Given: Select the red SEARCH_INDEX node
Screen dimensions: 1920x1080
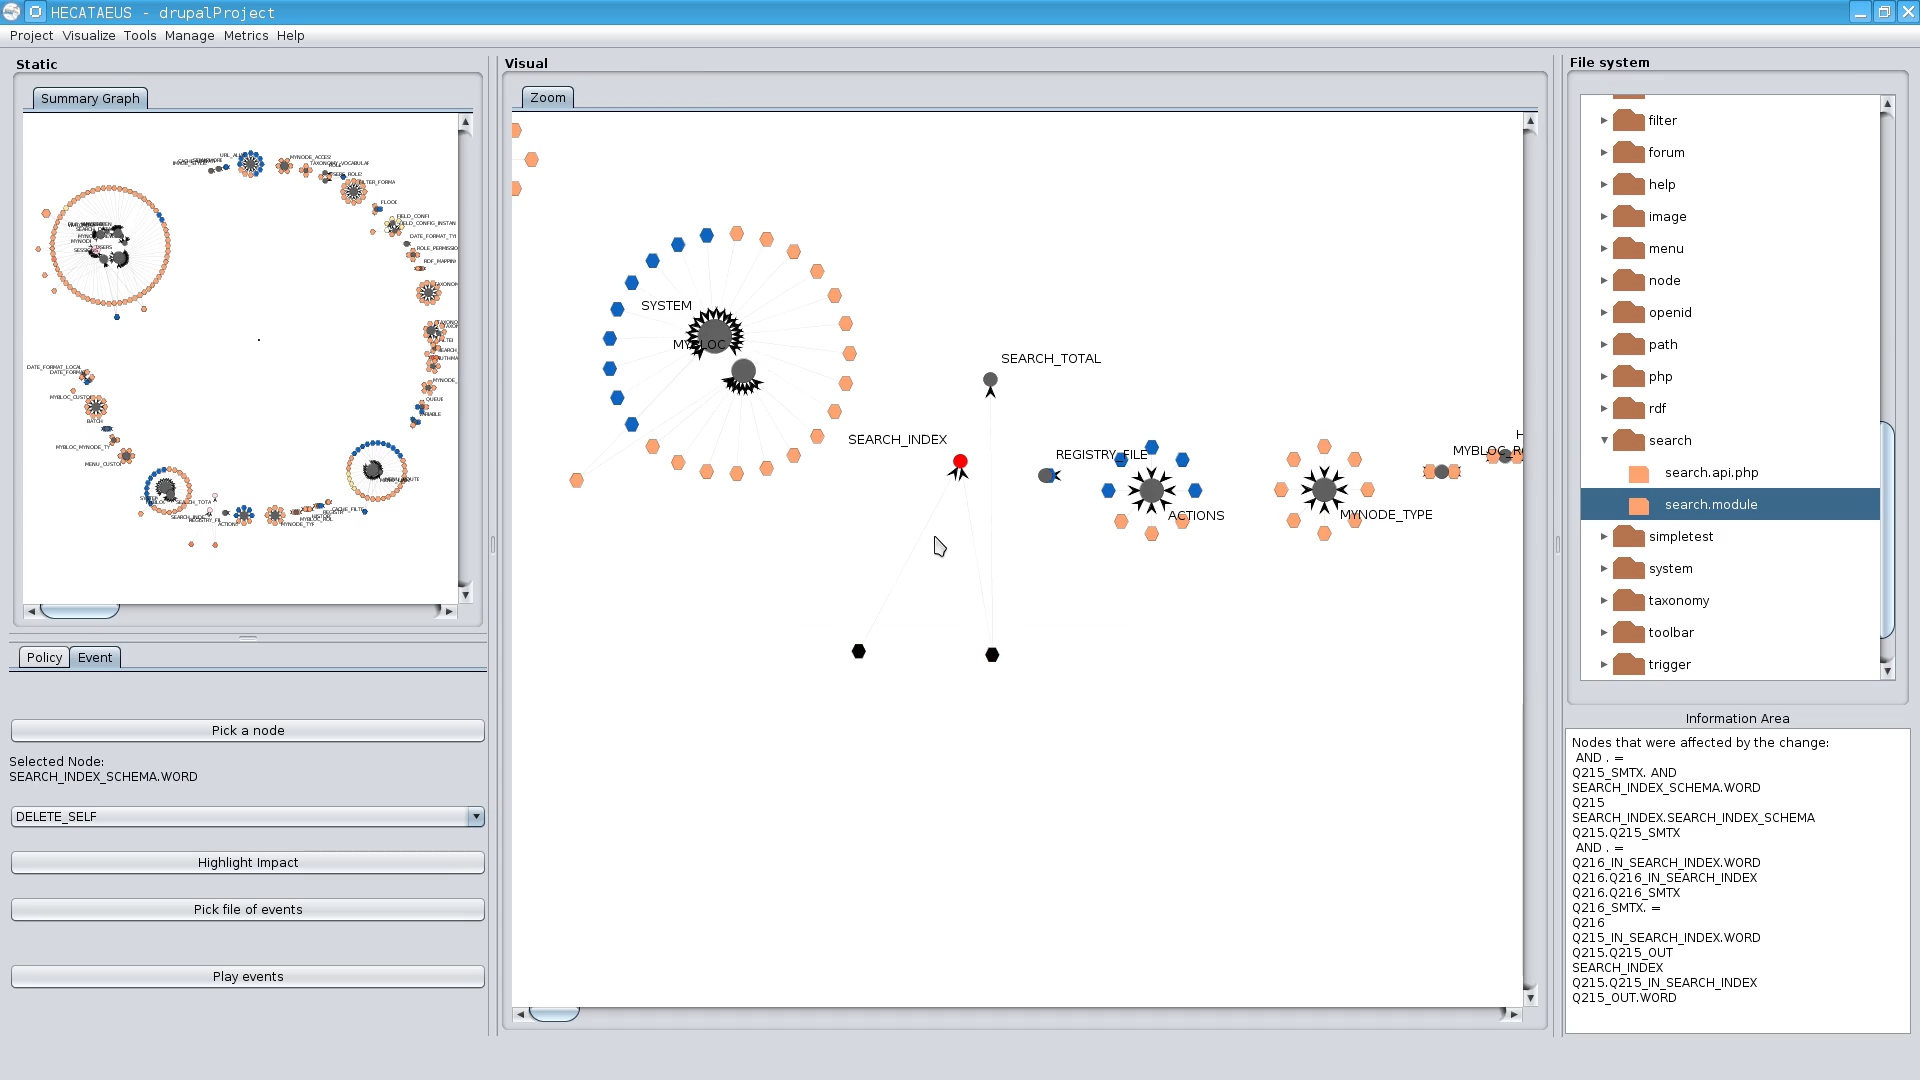Looking at the screenshot, I should (x=960, y=462).
